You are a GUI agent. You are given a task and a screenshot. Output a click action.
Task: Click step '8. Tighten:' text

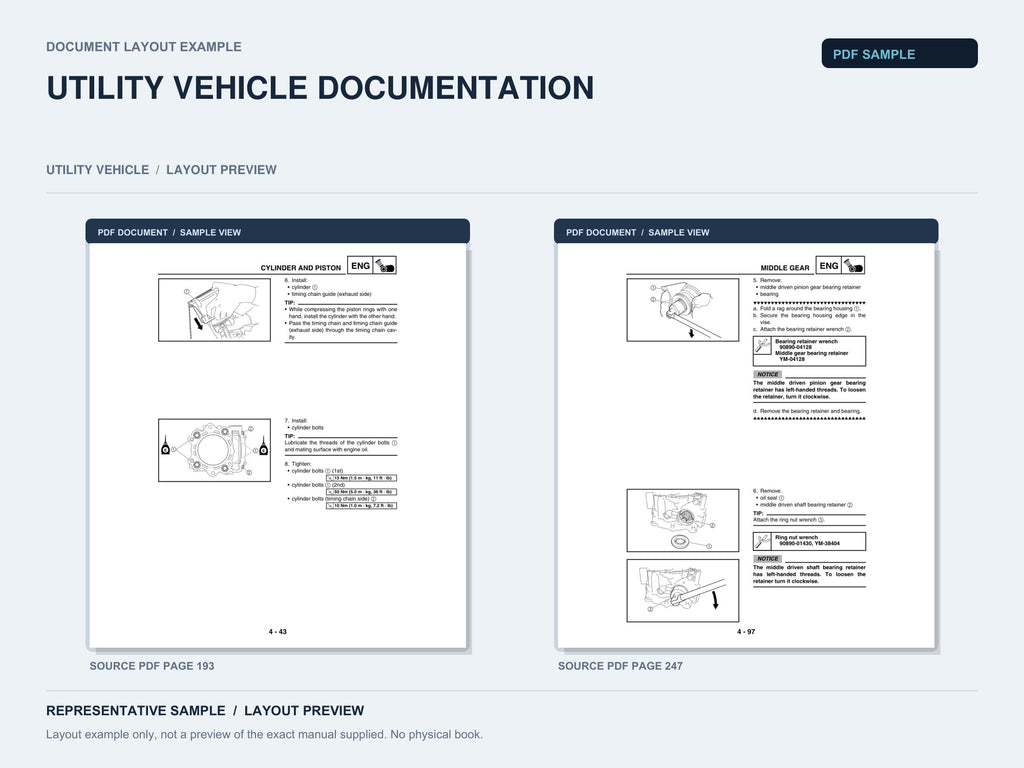click(x=298, y=464)
